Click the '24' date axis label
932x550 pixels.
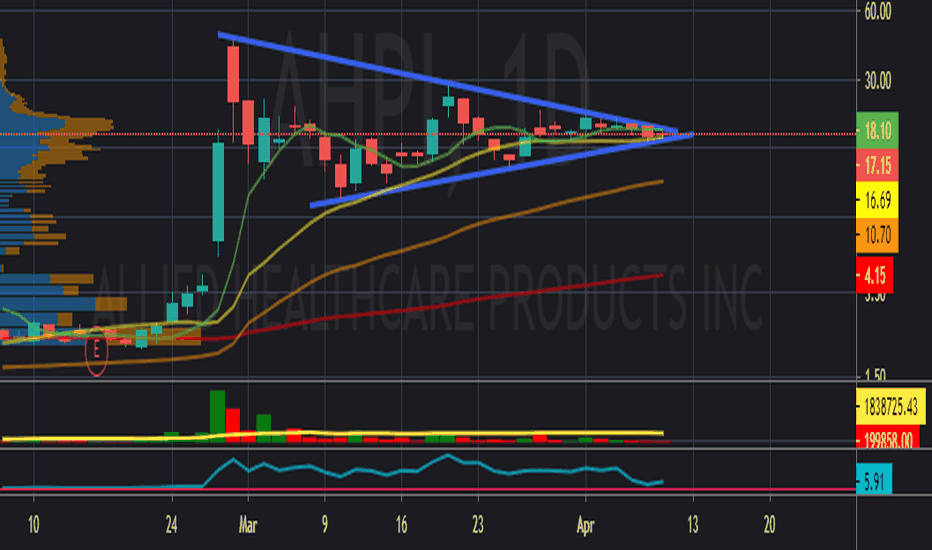171,525
